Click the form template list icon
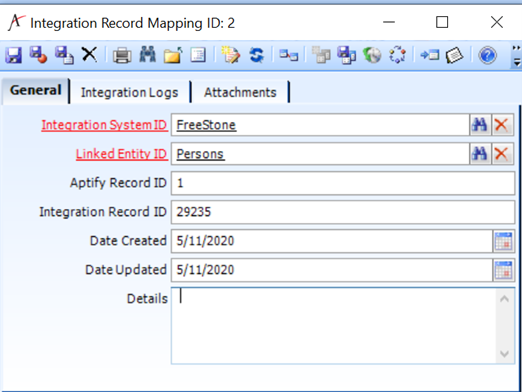The width and height of the screenshot is (522, 392). (198, 55)
